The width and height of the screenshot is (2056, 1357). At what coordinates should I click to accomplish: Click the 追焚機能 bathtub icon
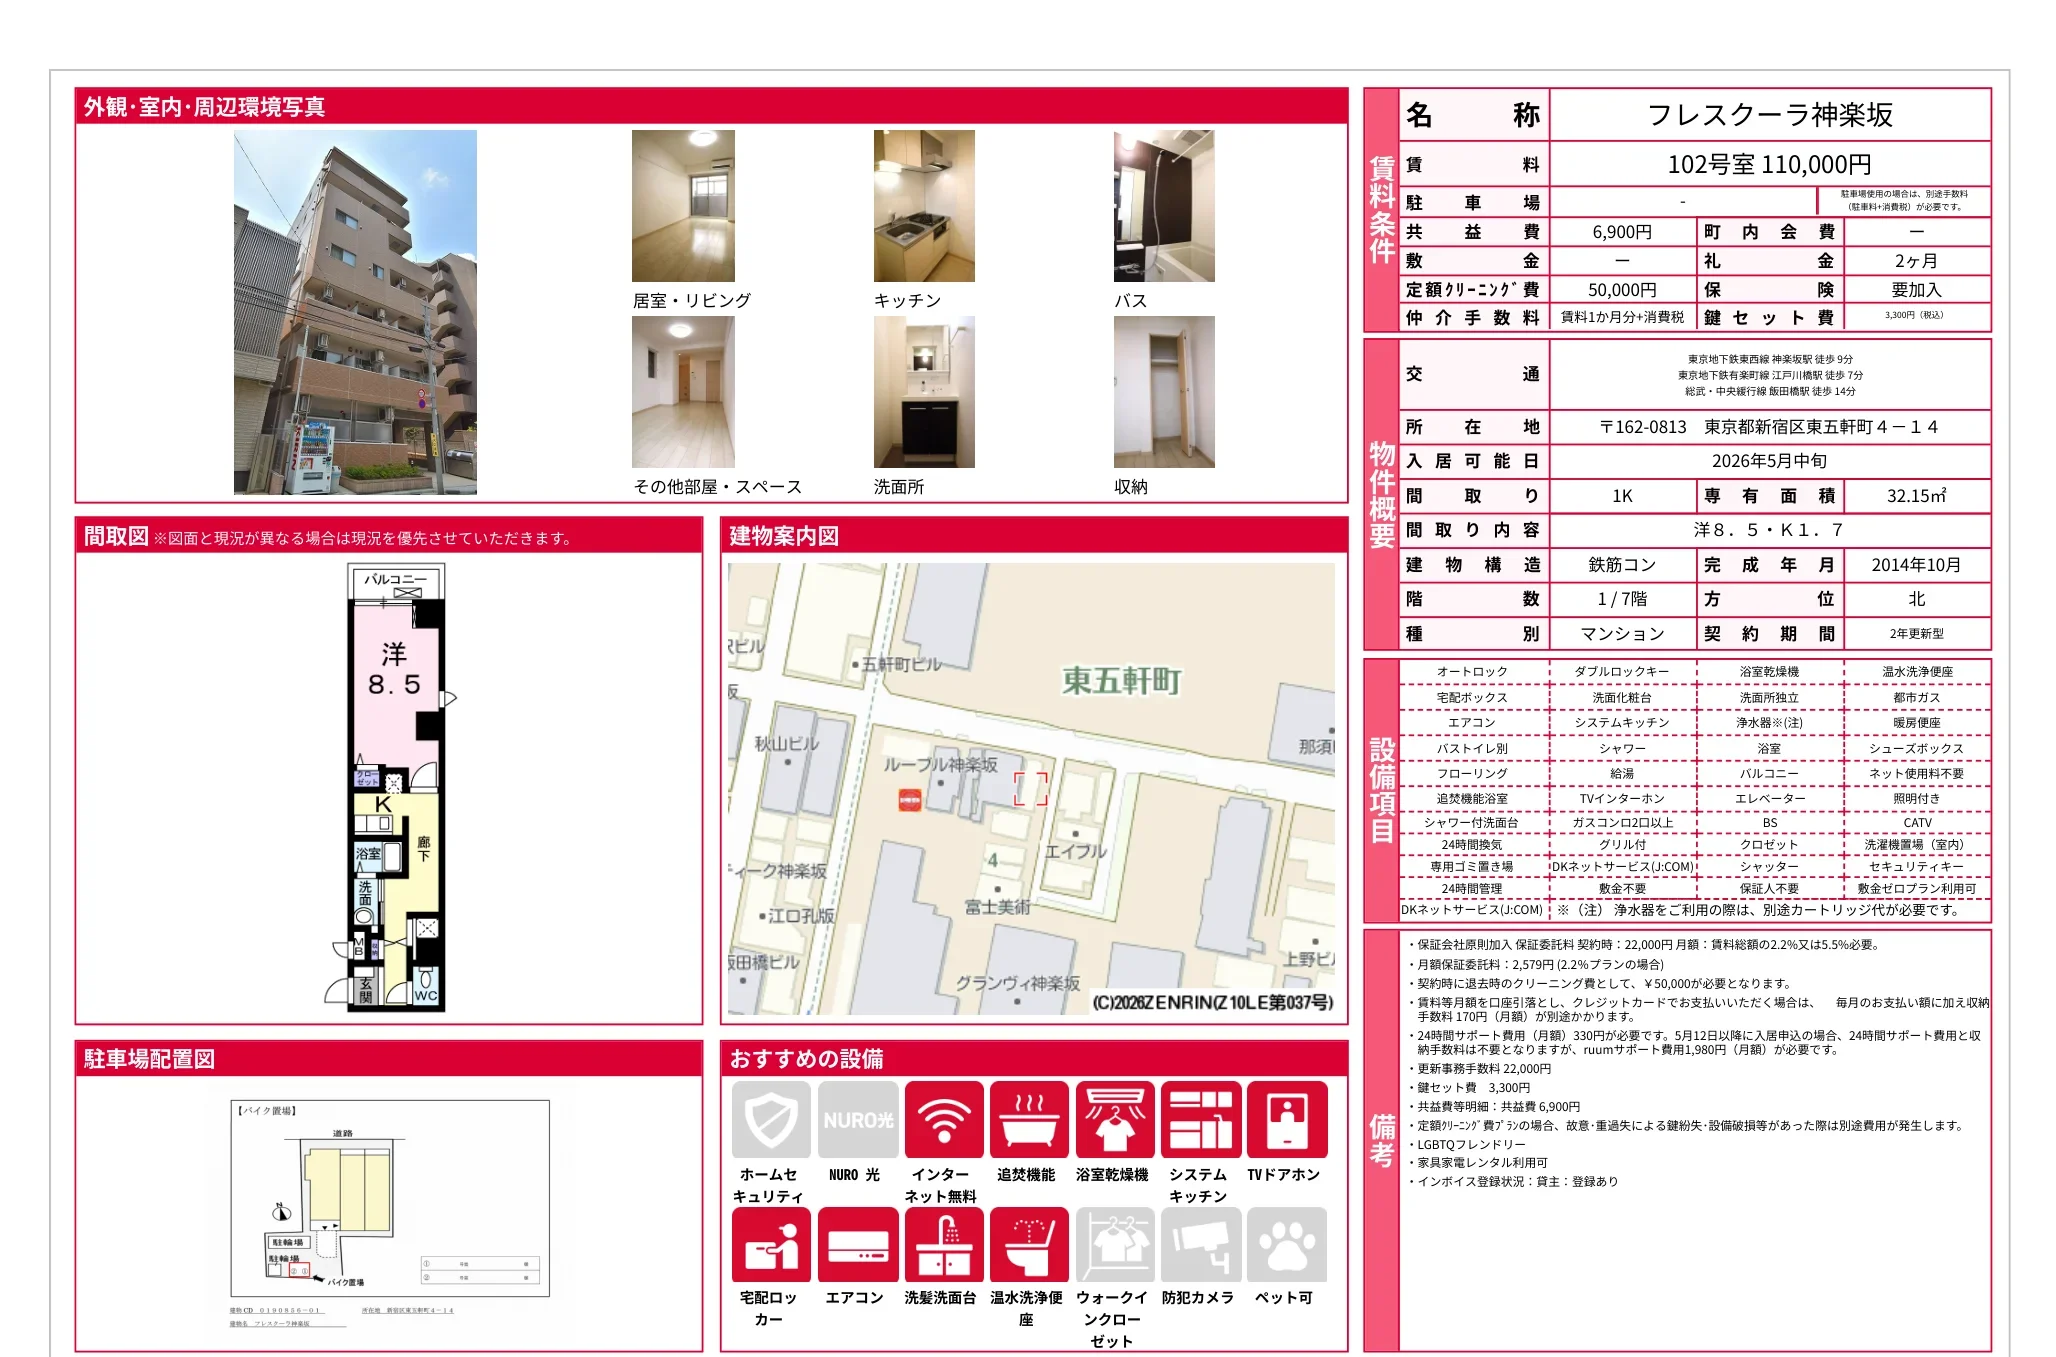pyautogui.click(x=1029, y=1119)
